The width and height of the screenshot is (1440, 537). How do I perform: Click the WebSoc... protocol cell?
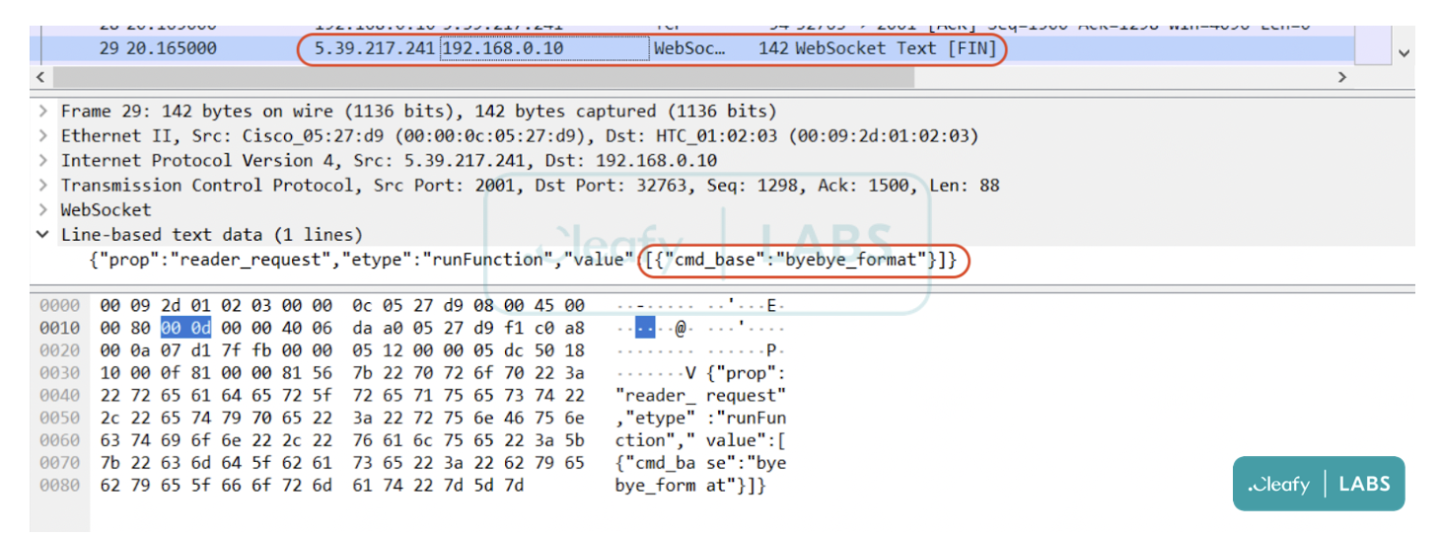(x=689, y=48)
